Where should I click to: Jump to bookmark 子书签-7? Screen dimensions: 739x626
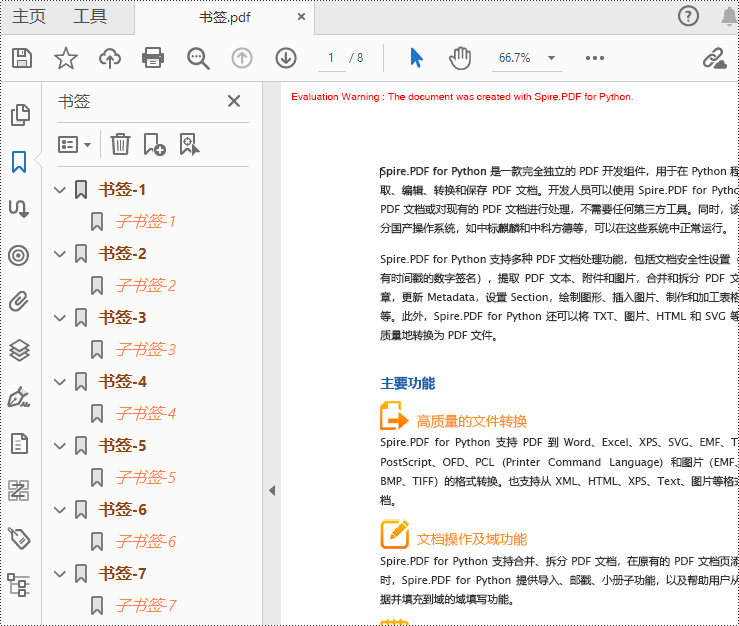coord(146,605)
